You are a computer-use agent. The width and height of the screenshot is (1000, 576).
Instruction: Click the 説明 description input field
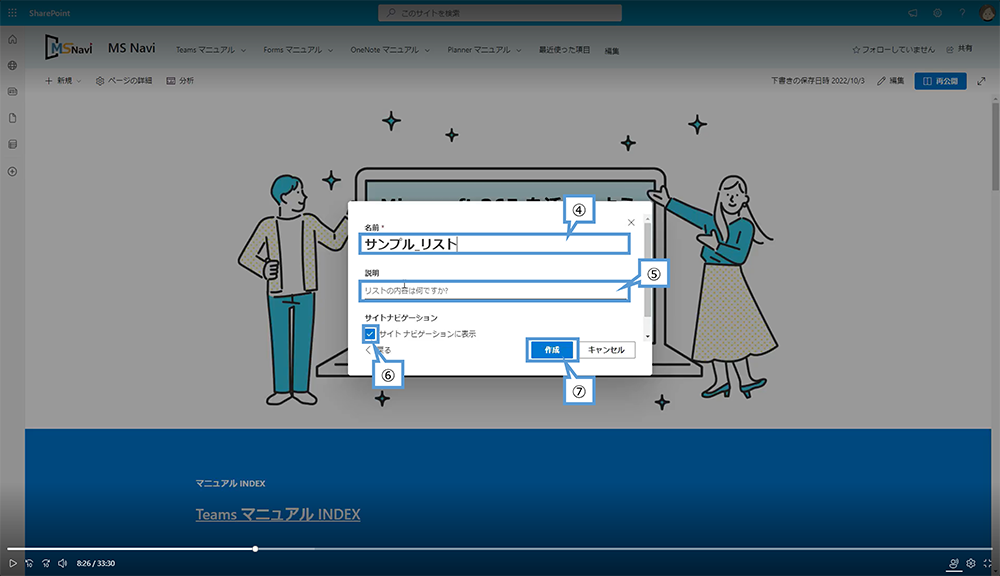click(x=495, y=291)
